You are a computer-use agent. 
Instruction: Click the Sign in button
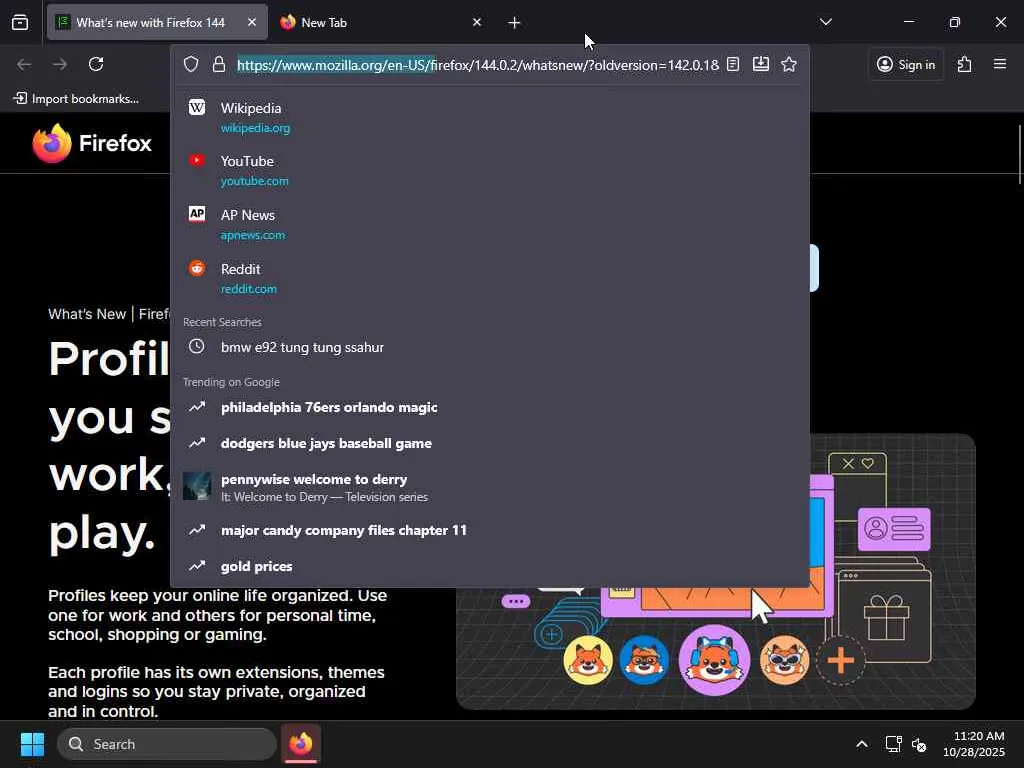pos(906,64)
